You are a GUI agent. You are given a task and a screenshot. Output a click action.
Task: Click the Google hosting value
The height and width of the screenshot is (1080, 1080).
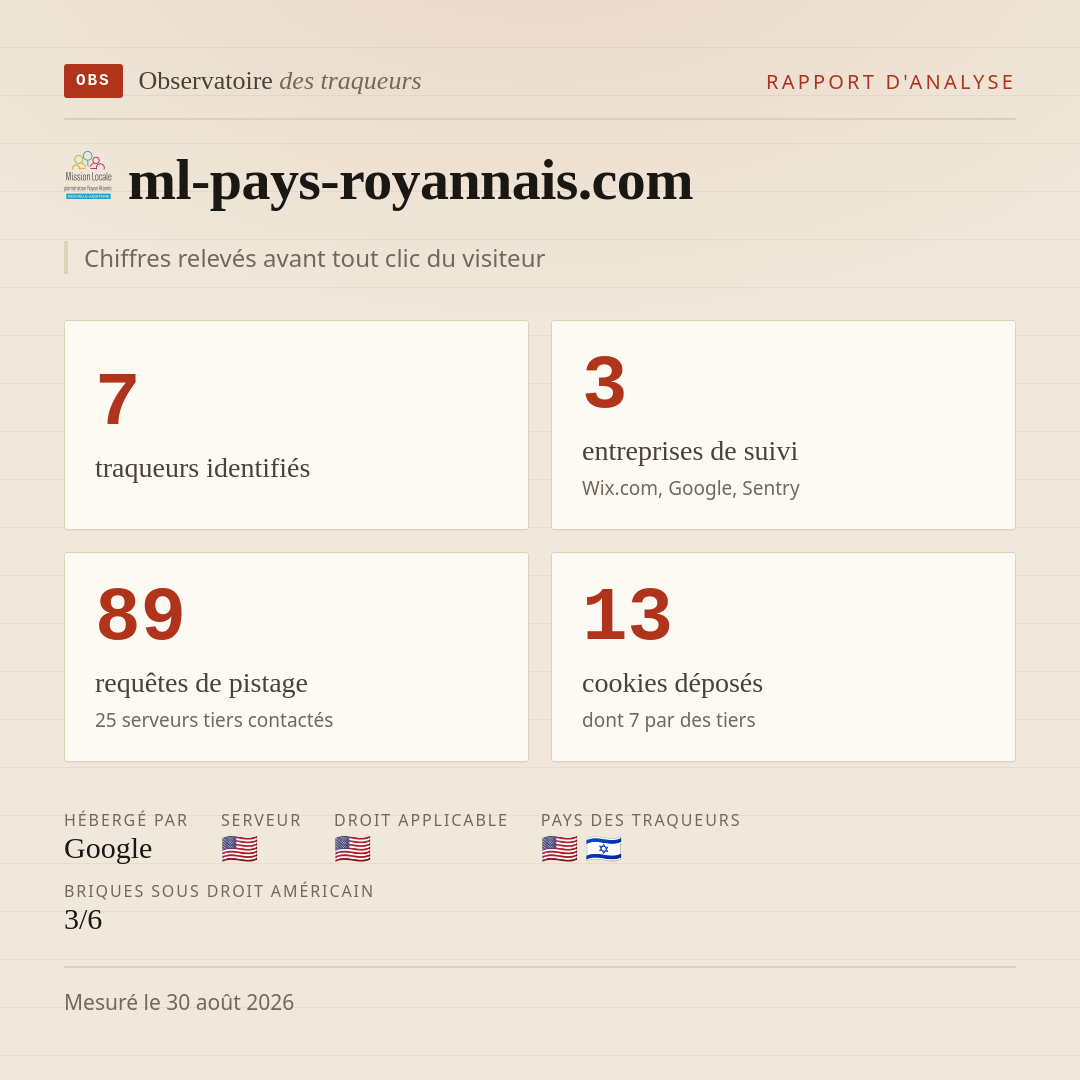pyautogui.click(x=108, y=849)
